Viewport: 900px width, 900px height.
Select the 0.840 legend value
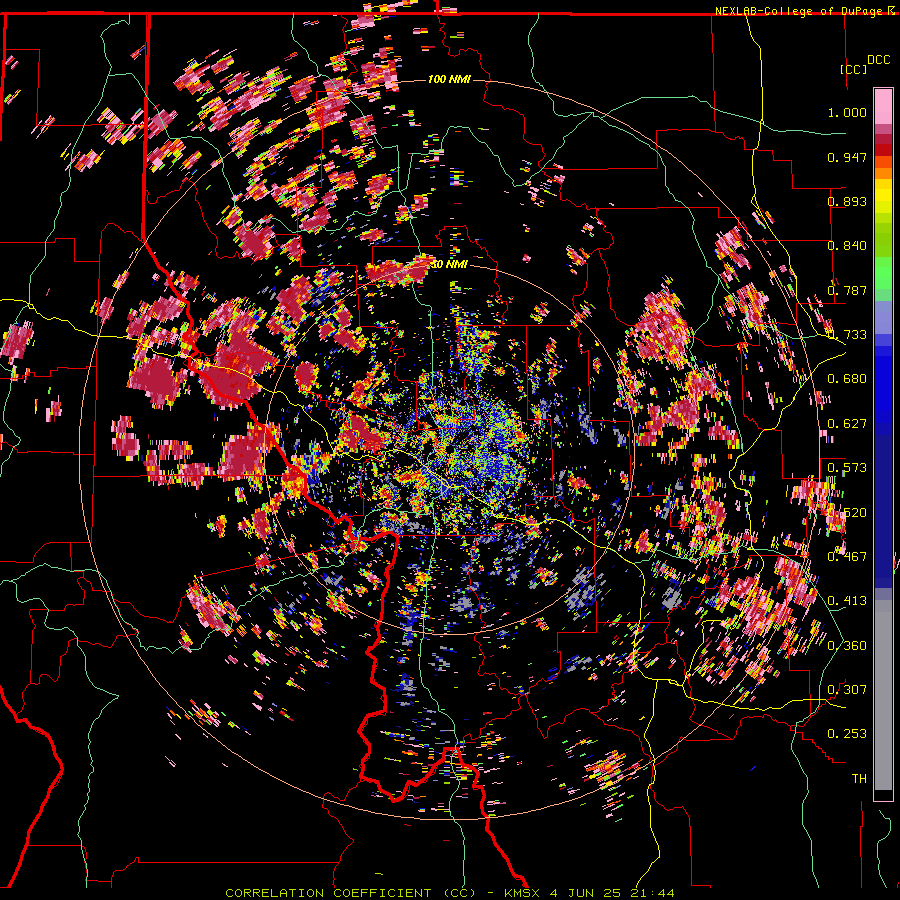pos(847,246)
